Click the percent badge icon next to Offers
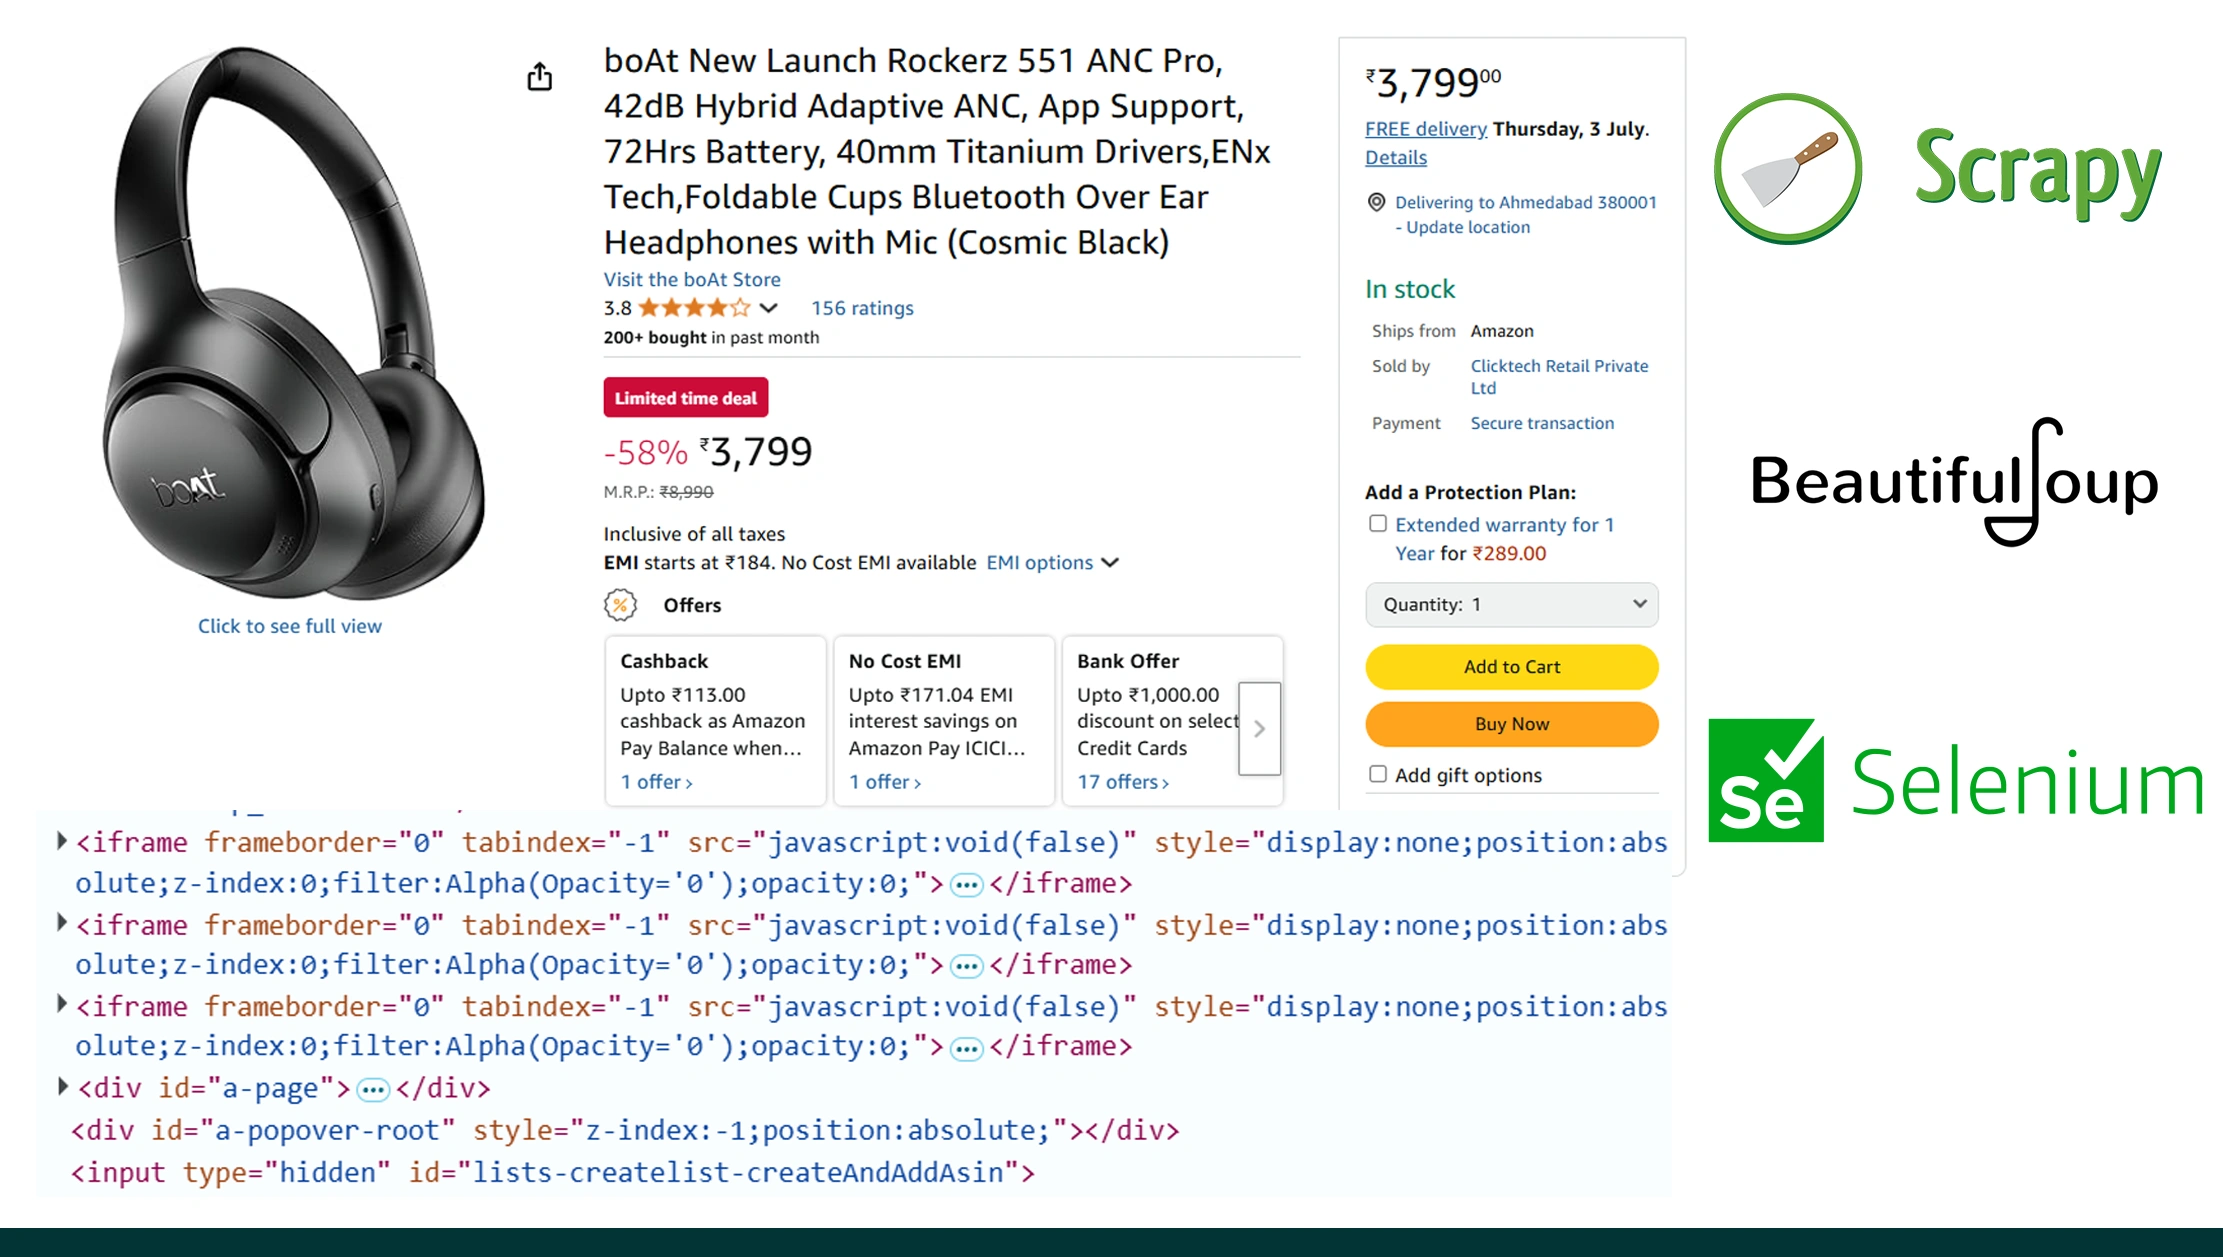Image resolution: width=2223 pixels, height=1257 pixels. pyautogui.click(x=621, y=604)
